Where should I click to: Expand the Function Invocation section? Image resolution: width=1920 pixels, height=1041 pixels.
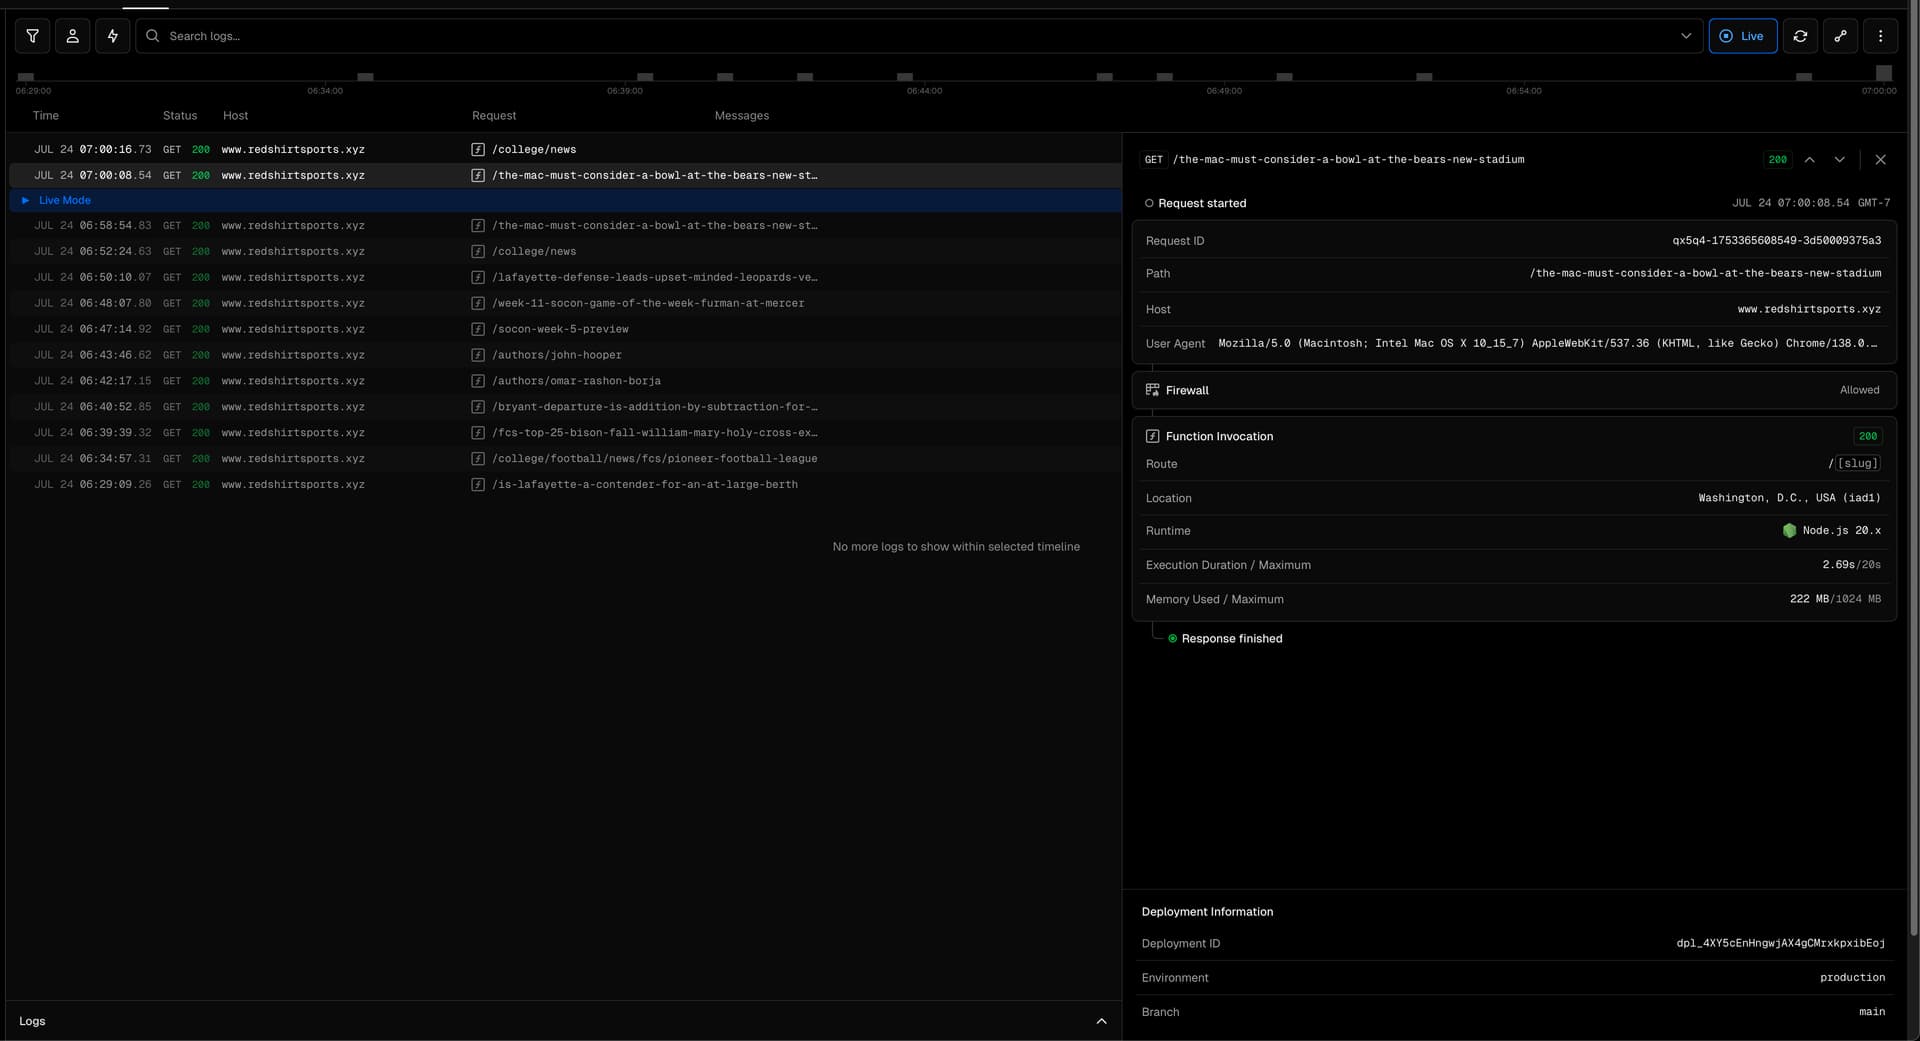click(x=1514, y=436)
